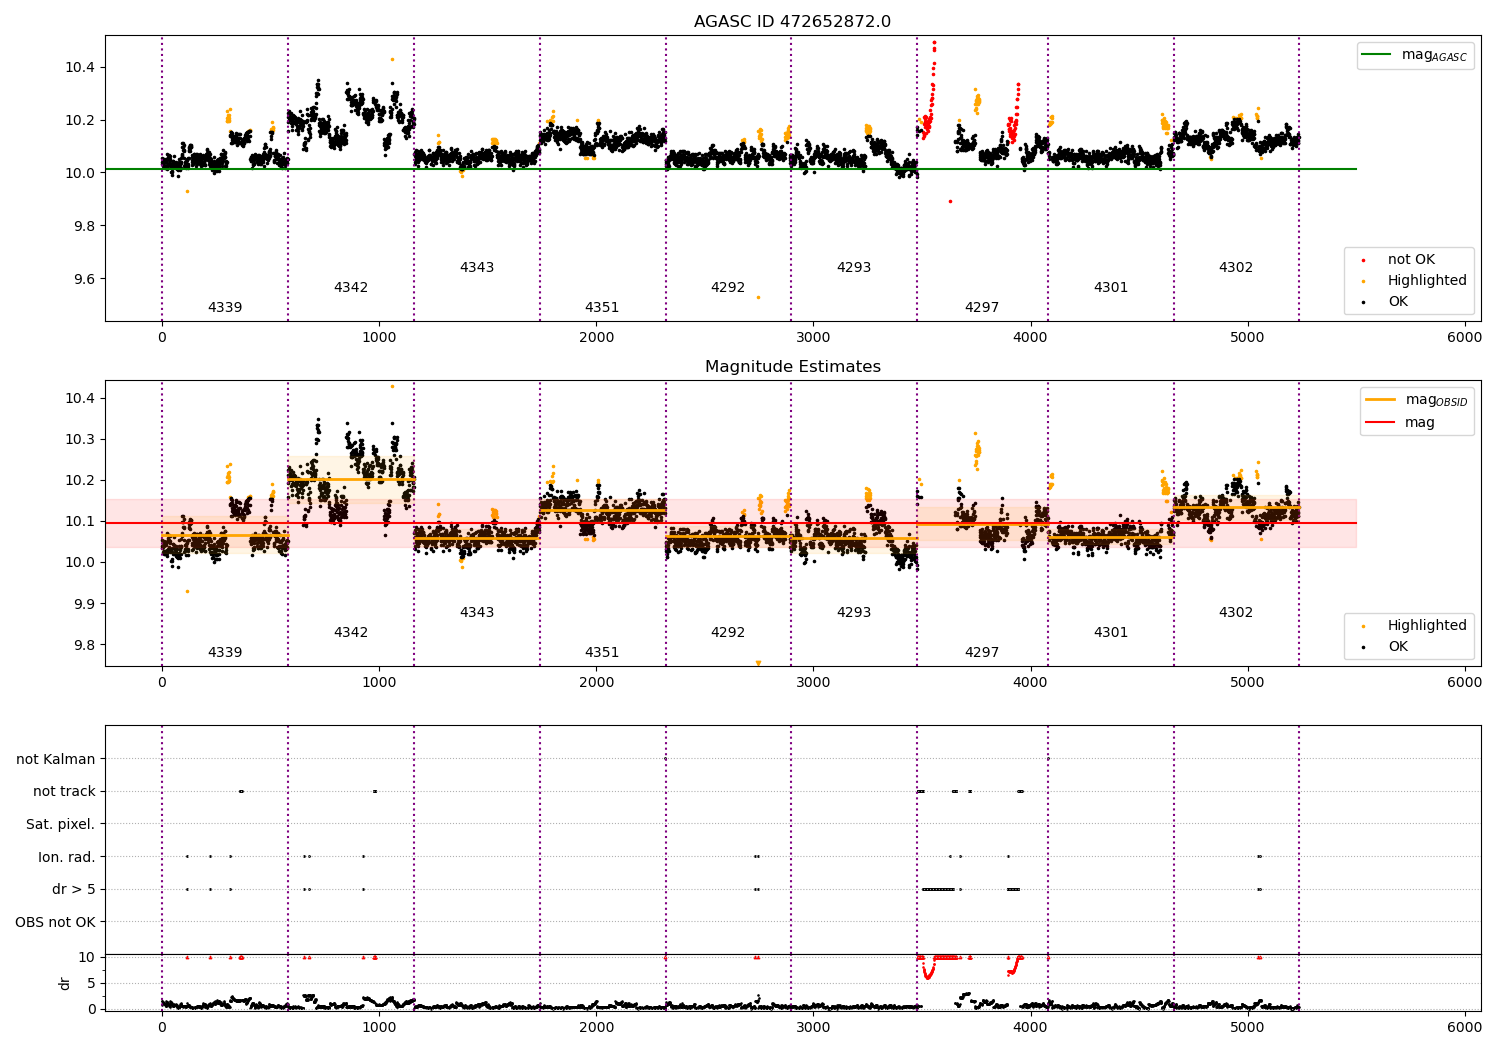
Task: Click the 3000 x-axis tick of top plot
Action: pos(813,337)
